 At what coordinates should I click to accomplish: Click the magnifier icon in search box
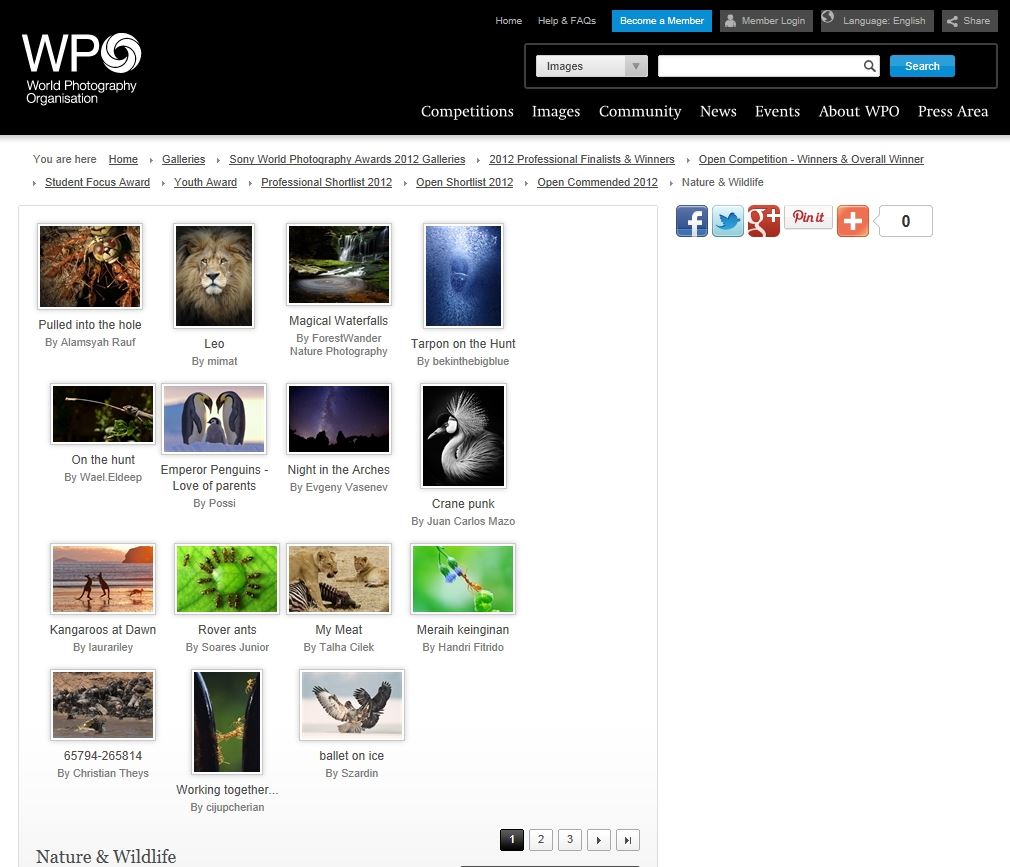point(870,66)
